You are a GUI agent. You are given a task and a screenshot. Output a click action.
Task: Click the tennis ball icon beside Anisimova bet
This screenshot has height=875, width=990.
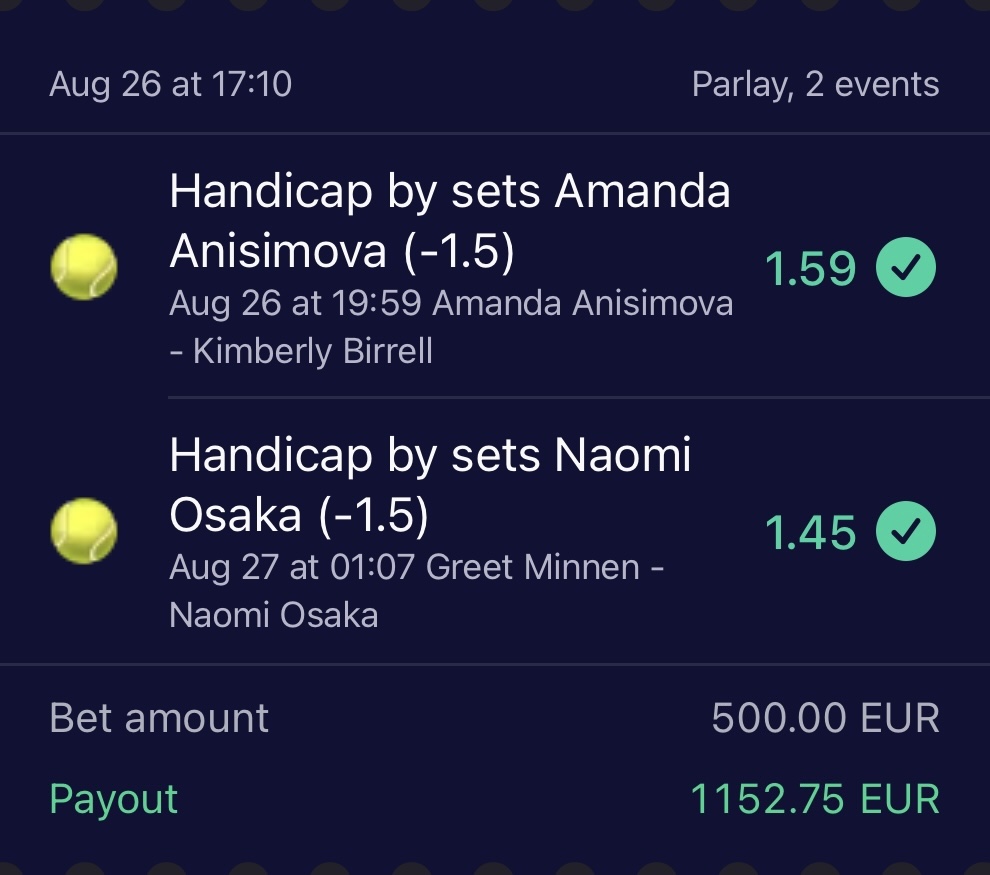[84, 267]
